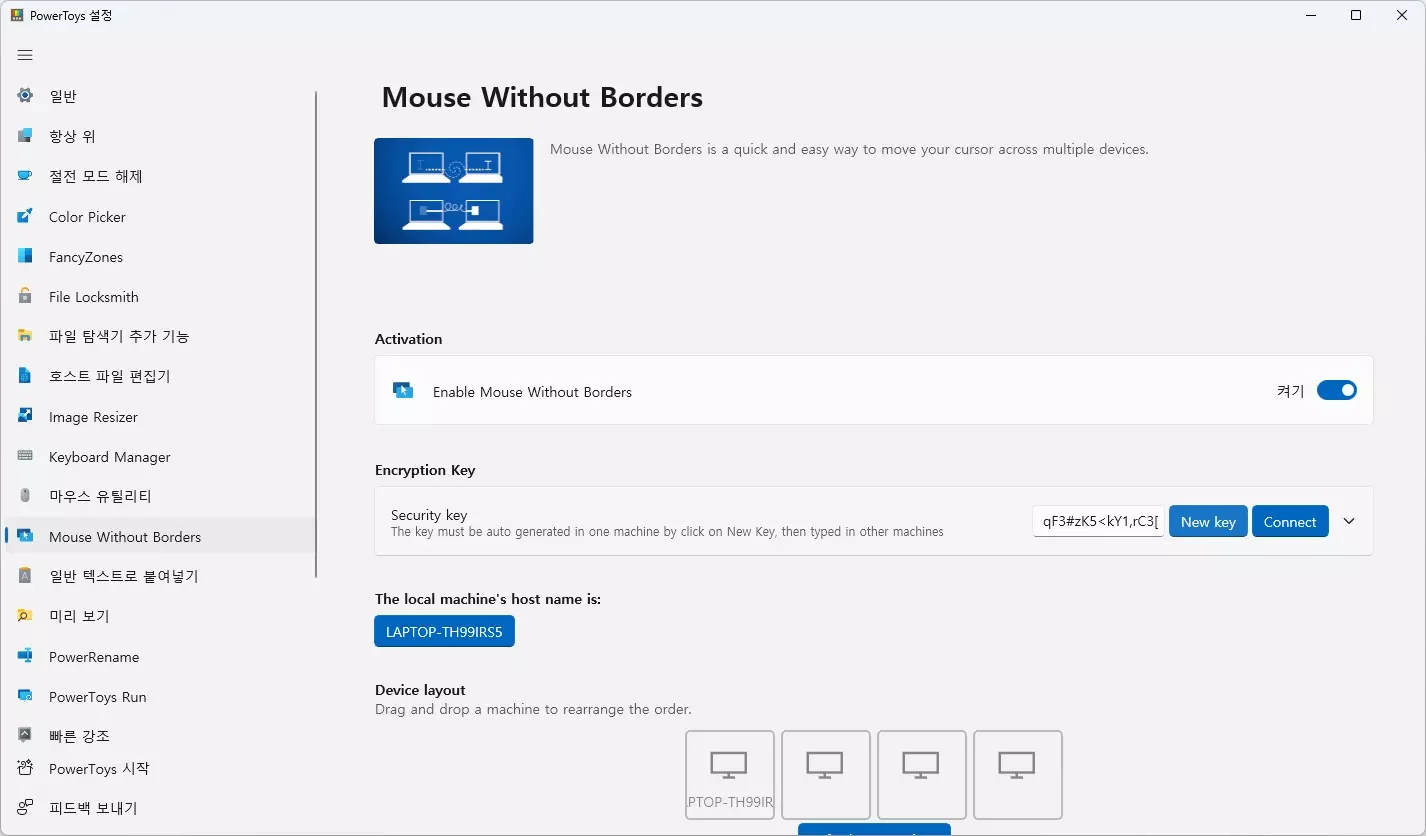Click the Keyboard Manager keyboard icon
Screen dimensions: 1426x836
tap(25, 456)
